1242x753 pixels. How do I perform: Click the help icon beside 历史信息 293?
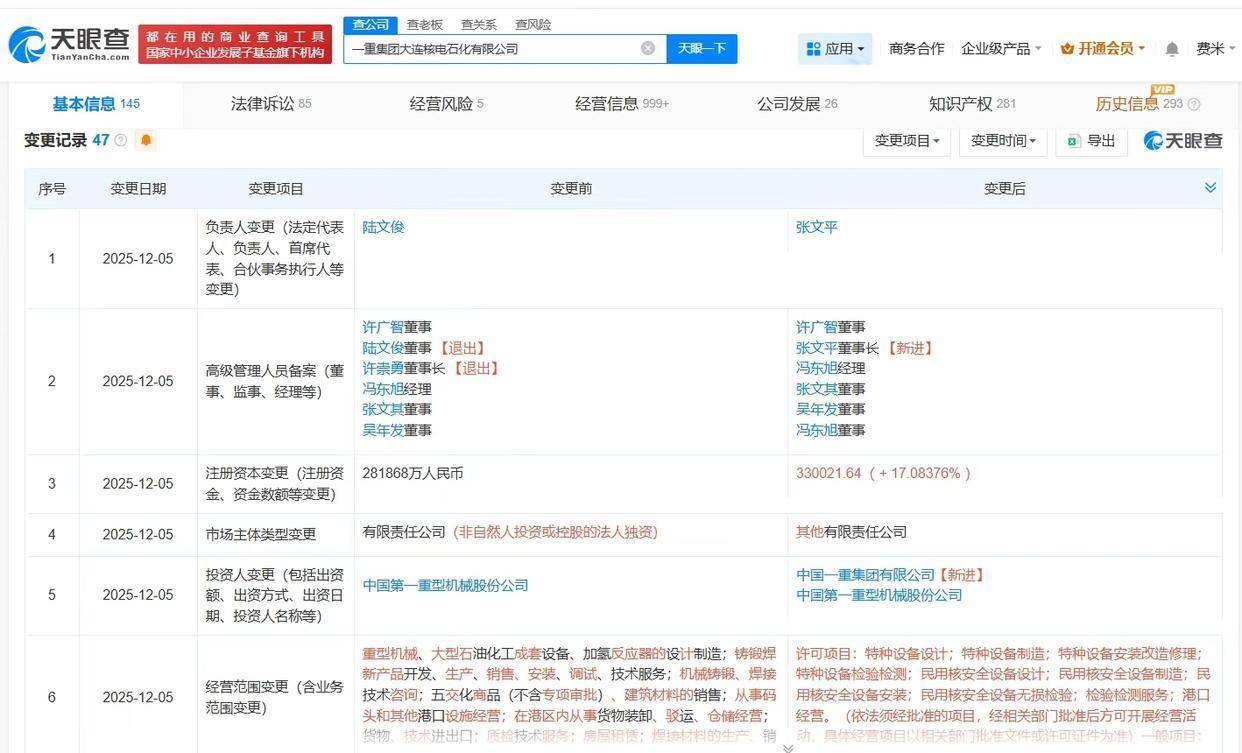[x=1194, y=104]
